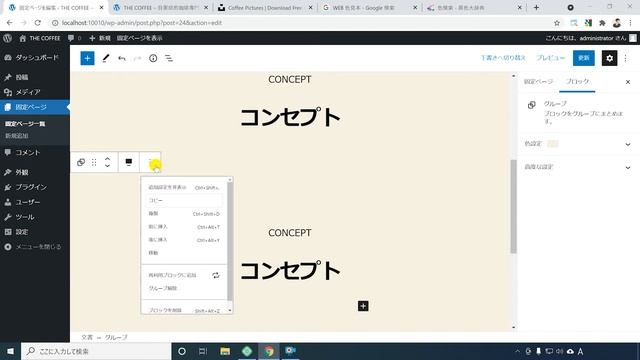Open the WordPress logo menu in admin bar
Viewport: 640px width, 360px height.
7,38
